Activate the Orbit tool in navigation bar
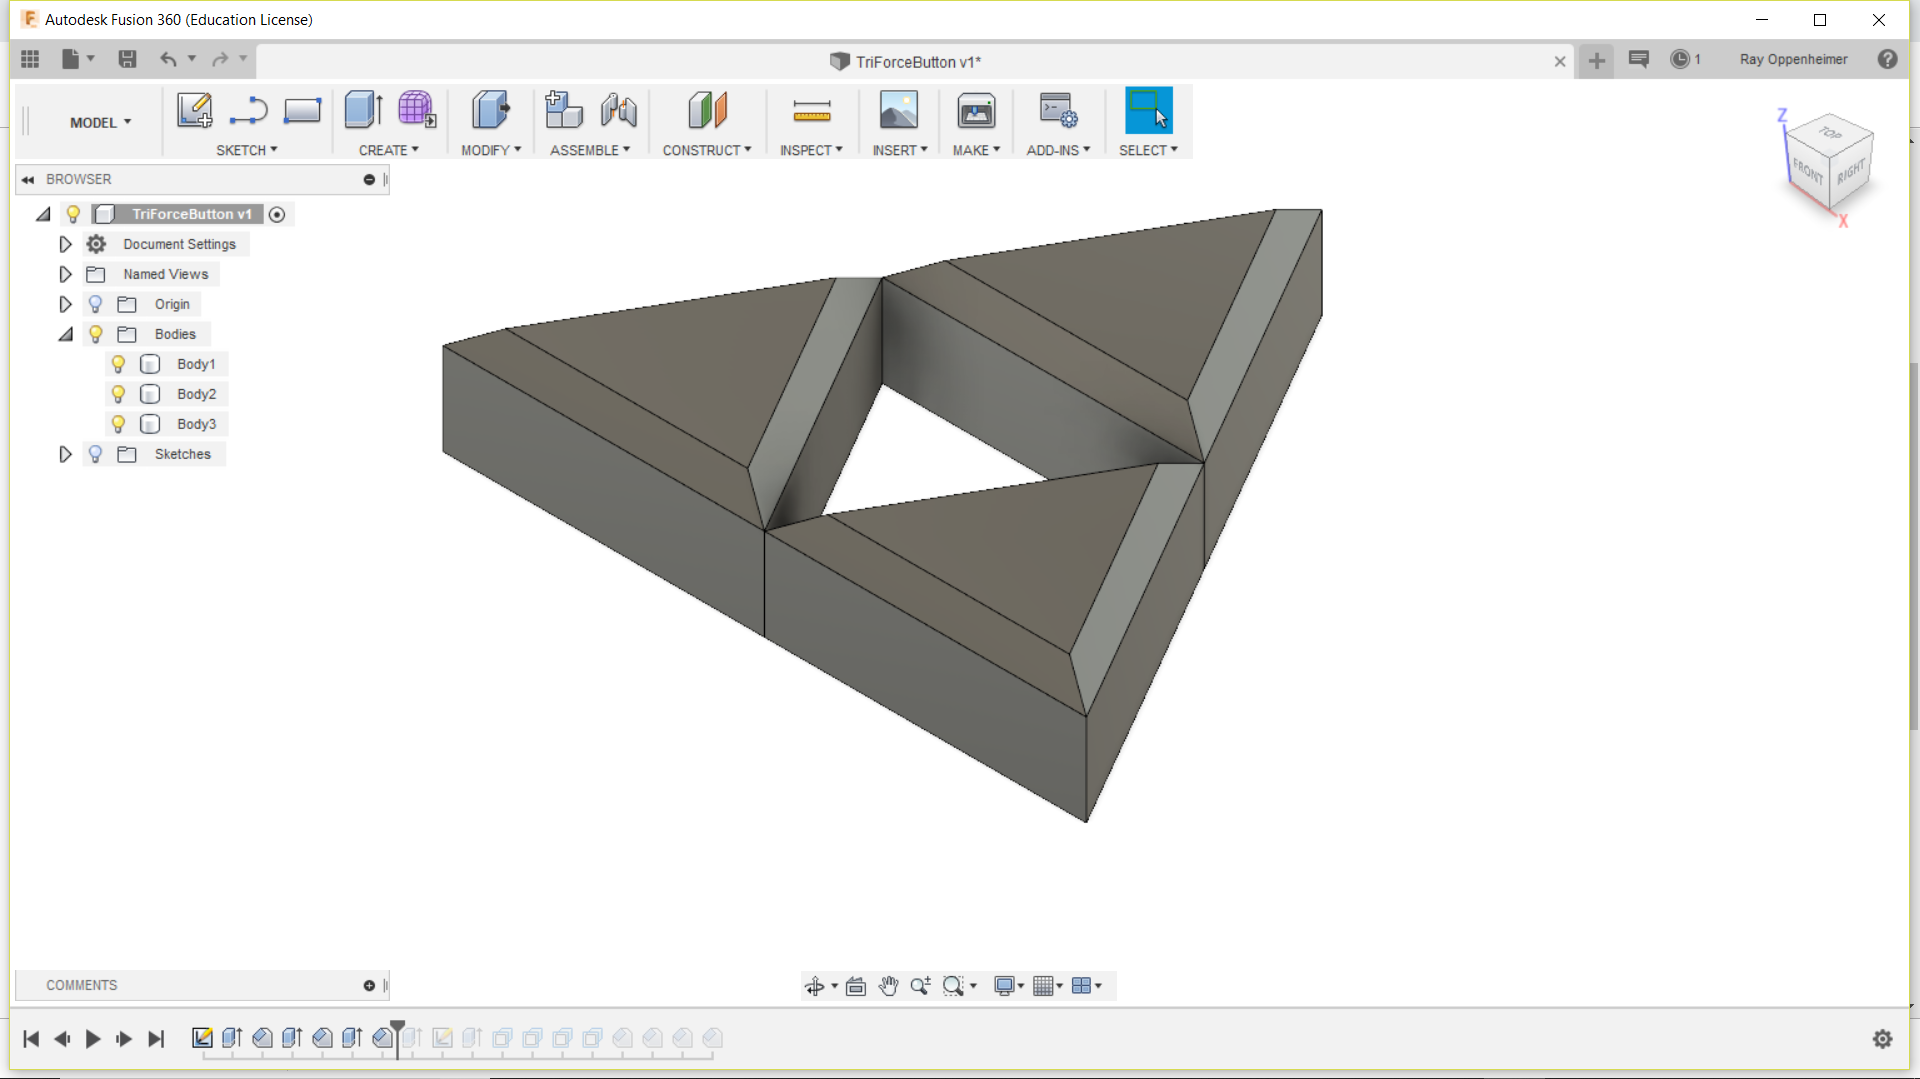The height and width of the screenshot is (1079, 1920). (815, 986)
